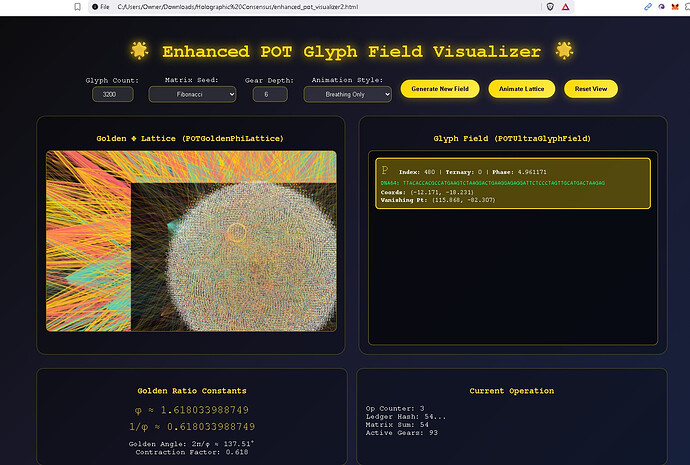Click the left sun icon beside the title

pyautogui.click(x=137, y=50)
